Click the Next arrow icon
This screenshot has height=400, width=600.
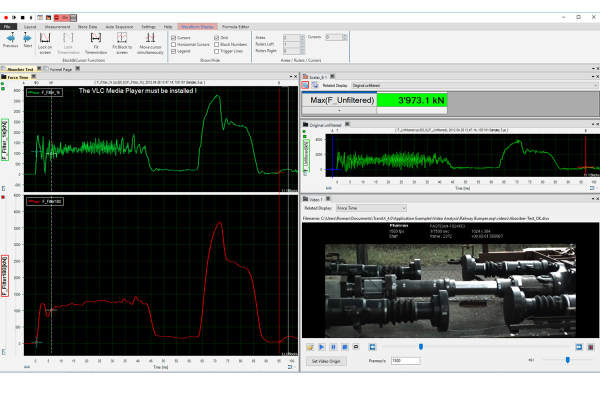coord(27,37)
